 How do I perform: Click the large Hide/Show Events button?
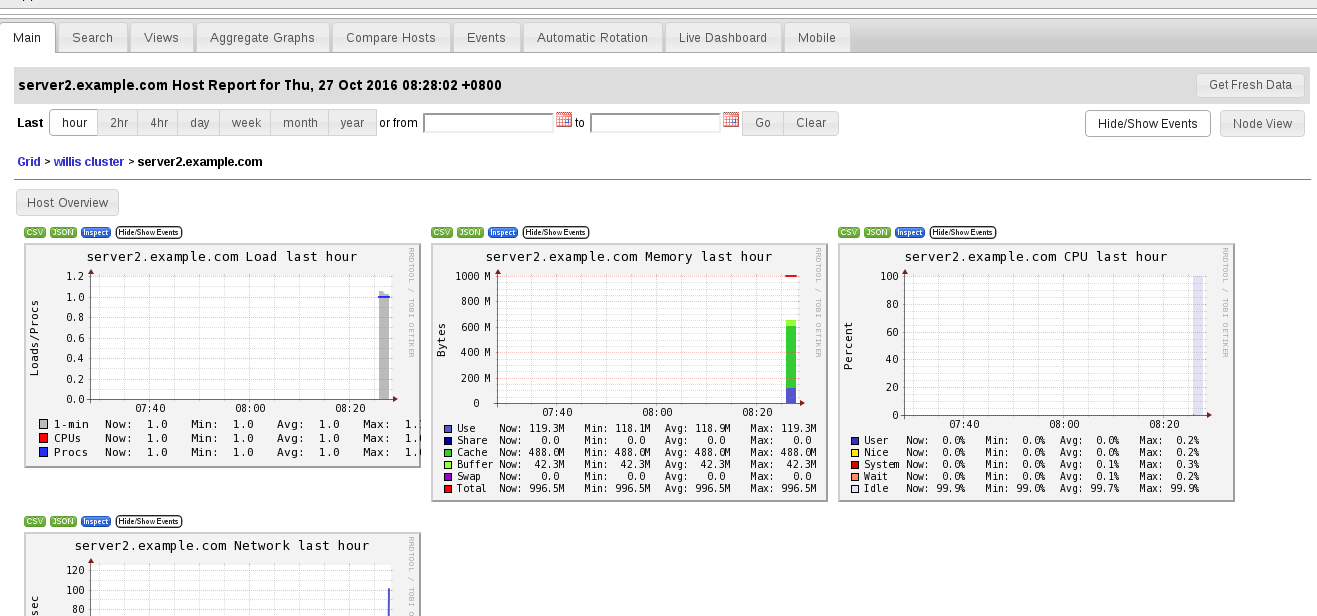pyautogui.click(x=1148, y=123)
